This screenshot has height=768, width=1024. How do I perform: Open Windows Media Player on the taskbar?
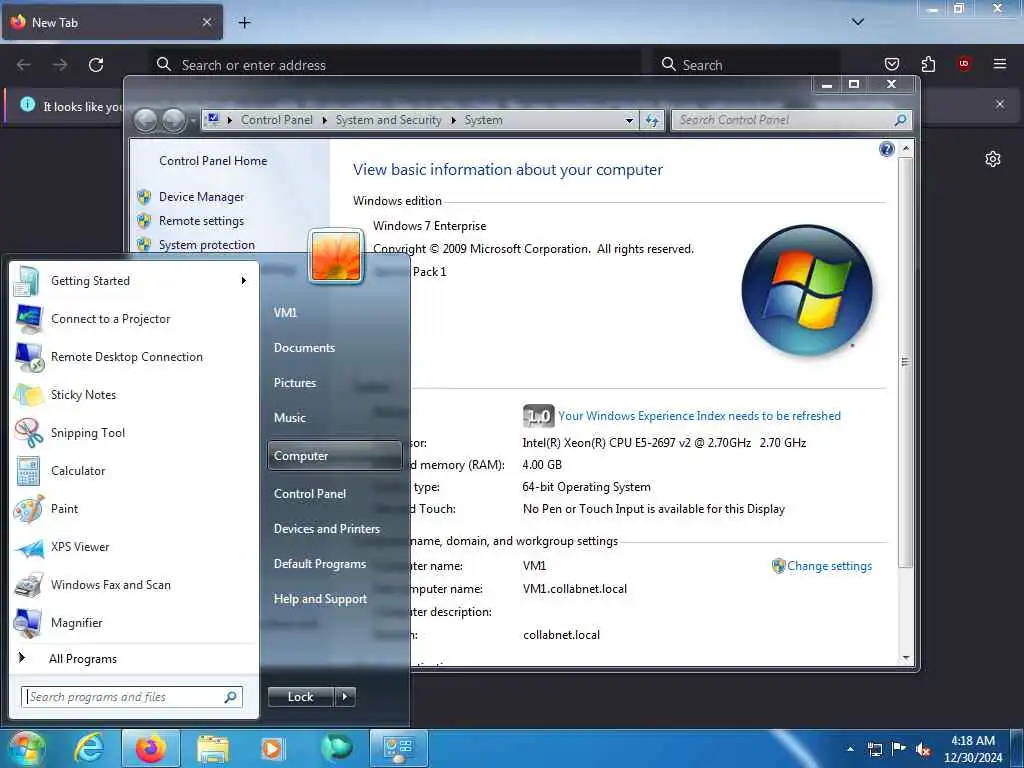[x=273, y=749]
